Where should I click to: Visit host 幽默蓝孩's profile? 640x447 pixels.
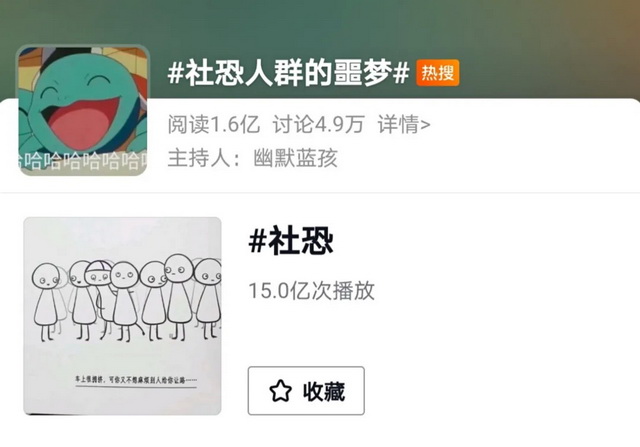(x=296, y=158)
